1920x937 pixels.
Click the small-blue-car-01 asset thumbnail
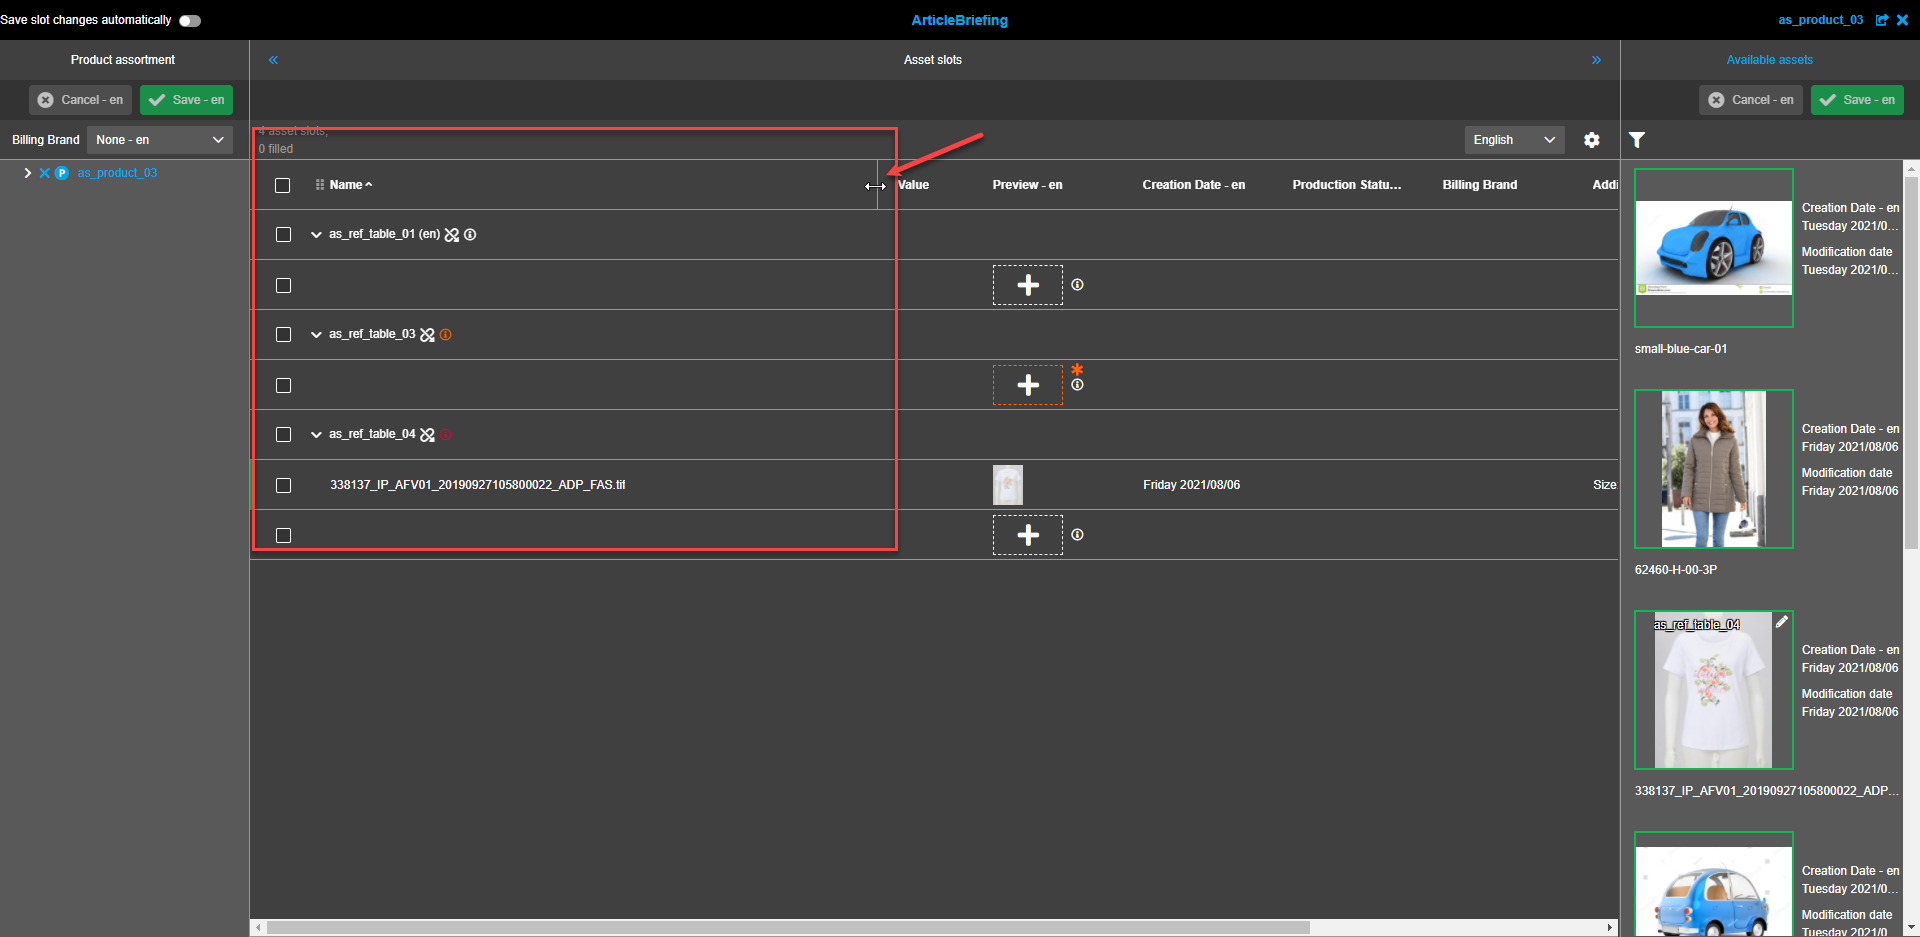(1713, 246)
